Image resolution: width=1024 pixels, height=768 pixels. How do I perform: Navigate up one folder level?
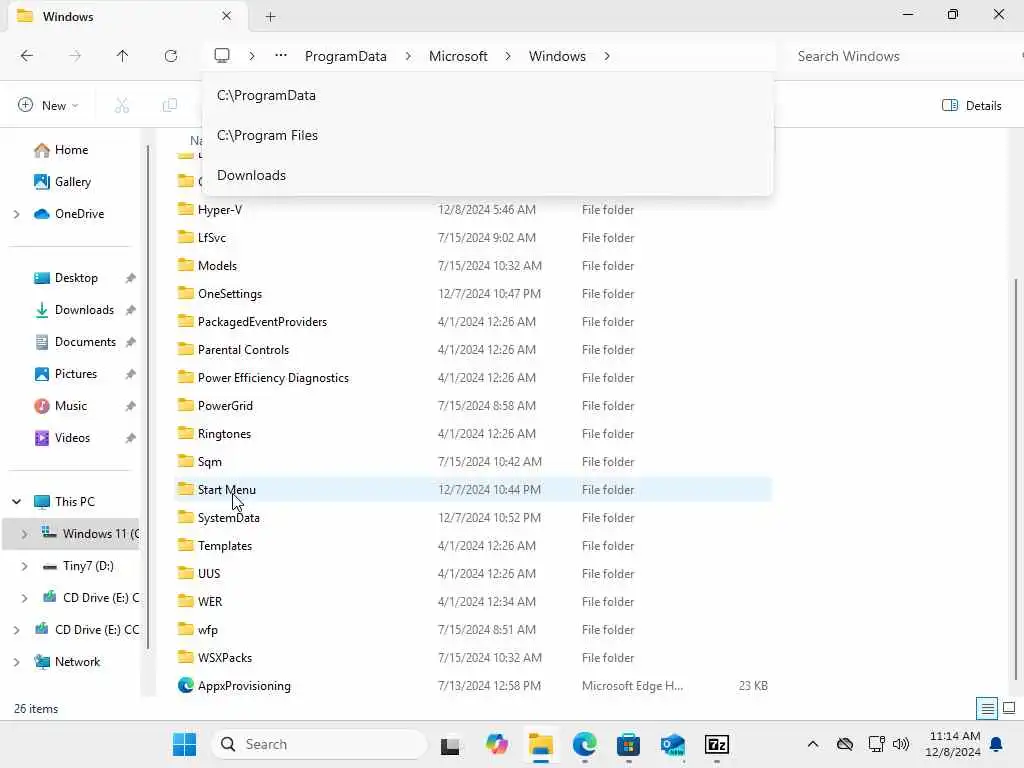[122, 56]
